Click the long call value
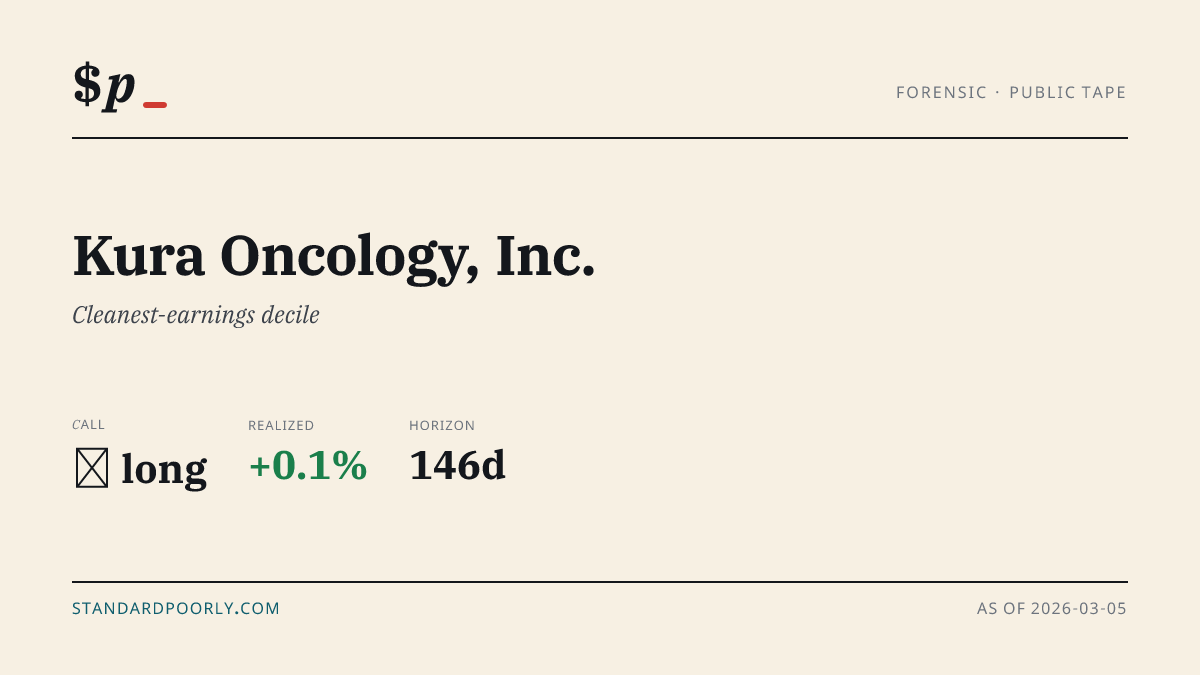 pos(164,469)
